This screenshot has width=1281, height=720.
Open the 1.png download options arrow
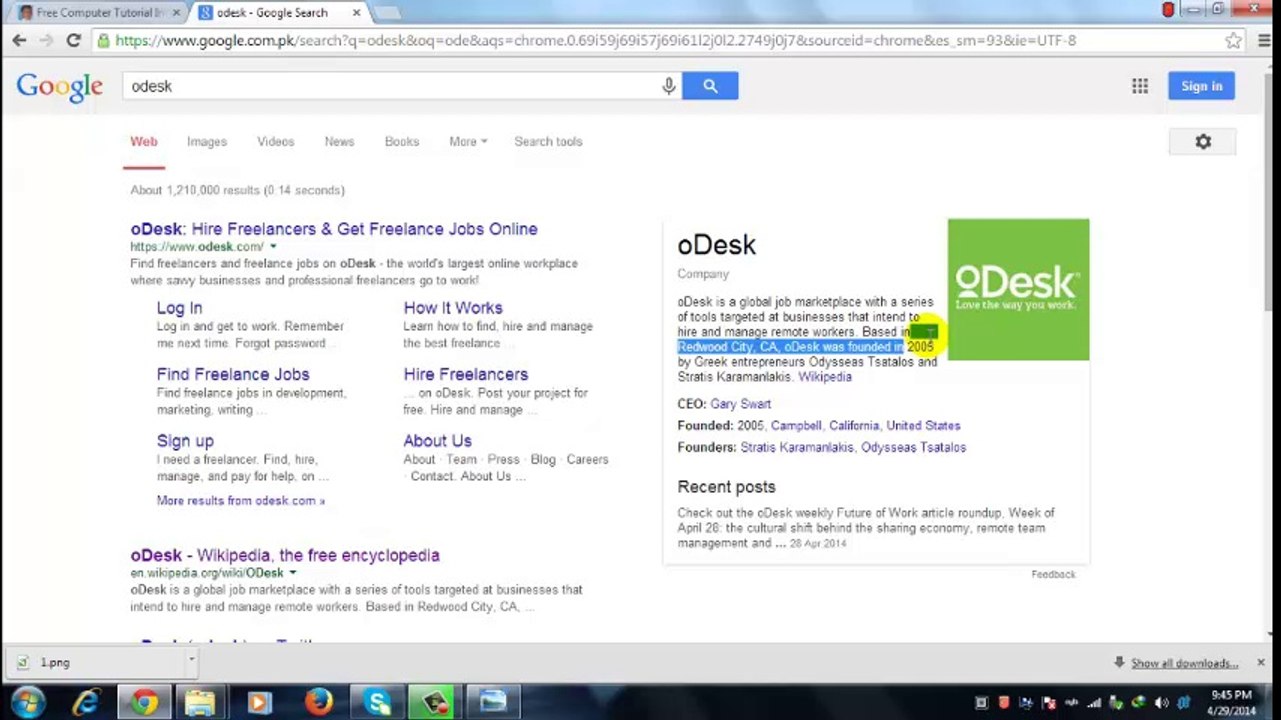point(191,661)
